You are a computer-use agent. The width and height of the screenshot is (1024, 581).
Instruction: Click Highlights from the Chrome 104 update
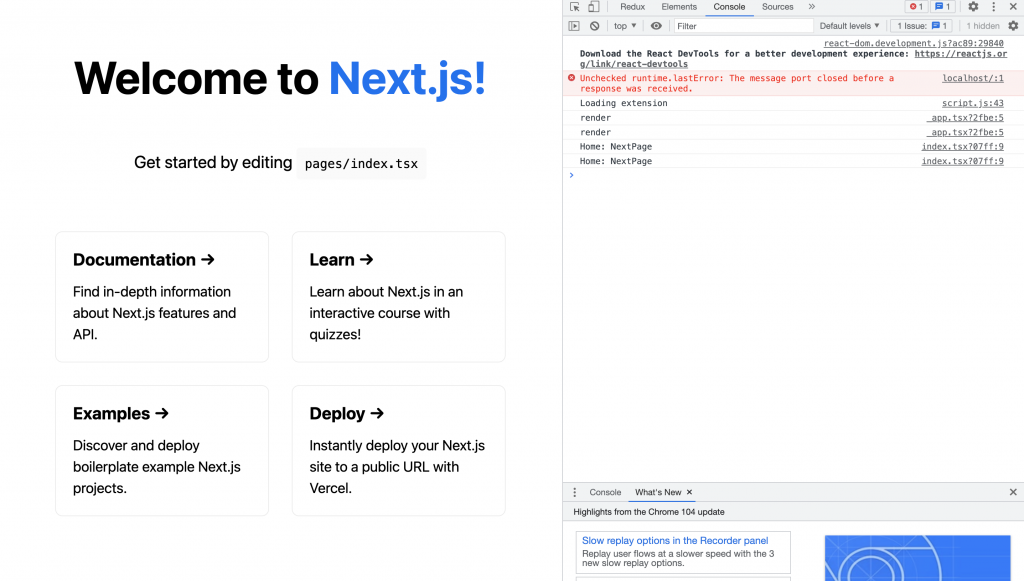[648, 512]
